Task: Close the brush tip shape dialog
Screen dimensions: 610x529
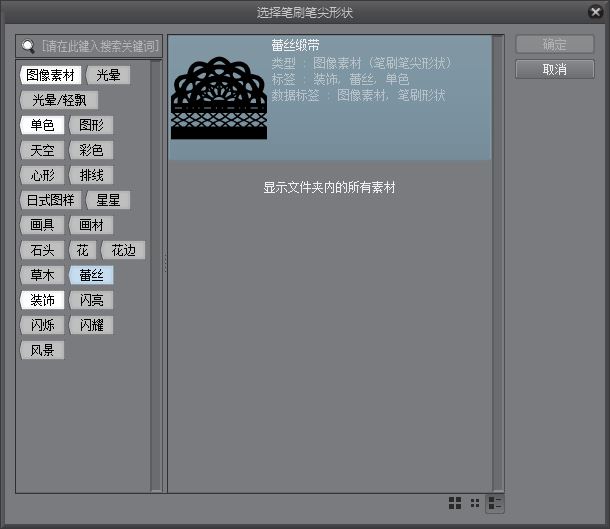Action: point(595,12)
